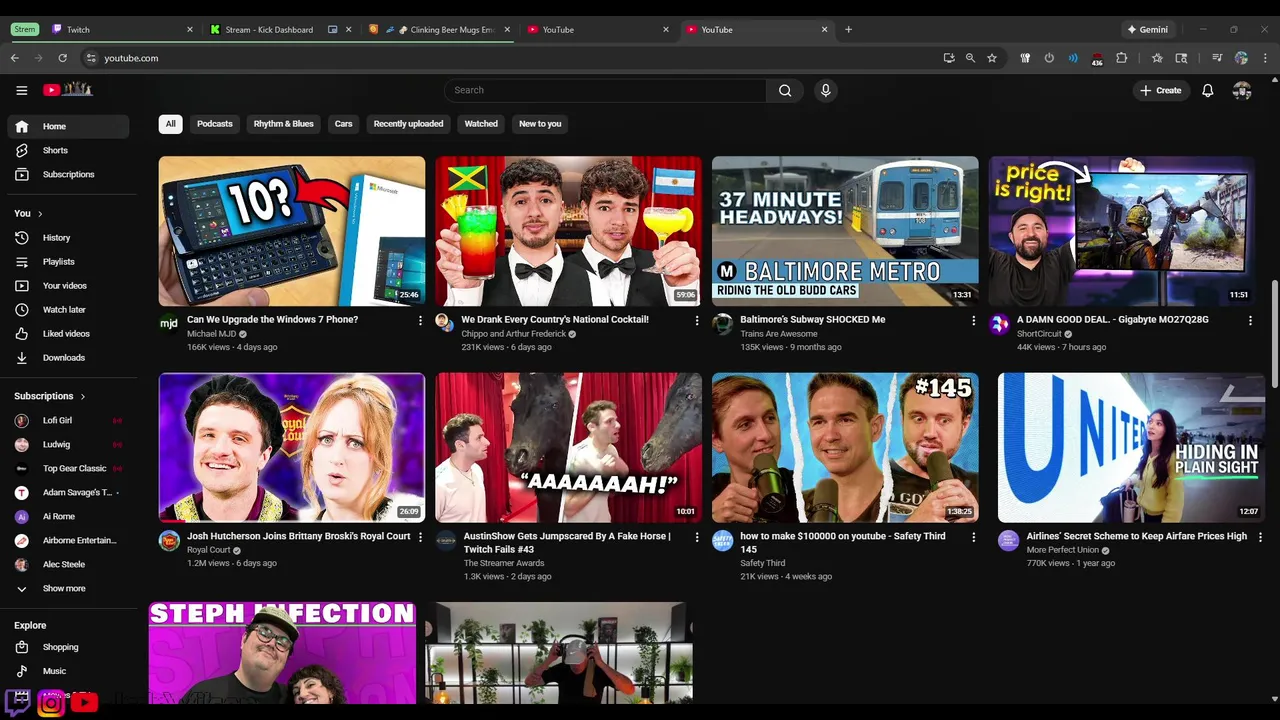The width and height of the screenshot is (1280, 720).
Task: Open options for Baltimore's Subway video
Action: pos(973,320)
